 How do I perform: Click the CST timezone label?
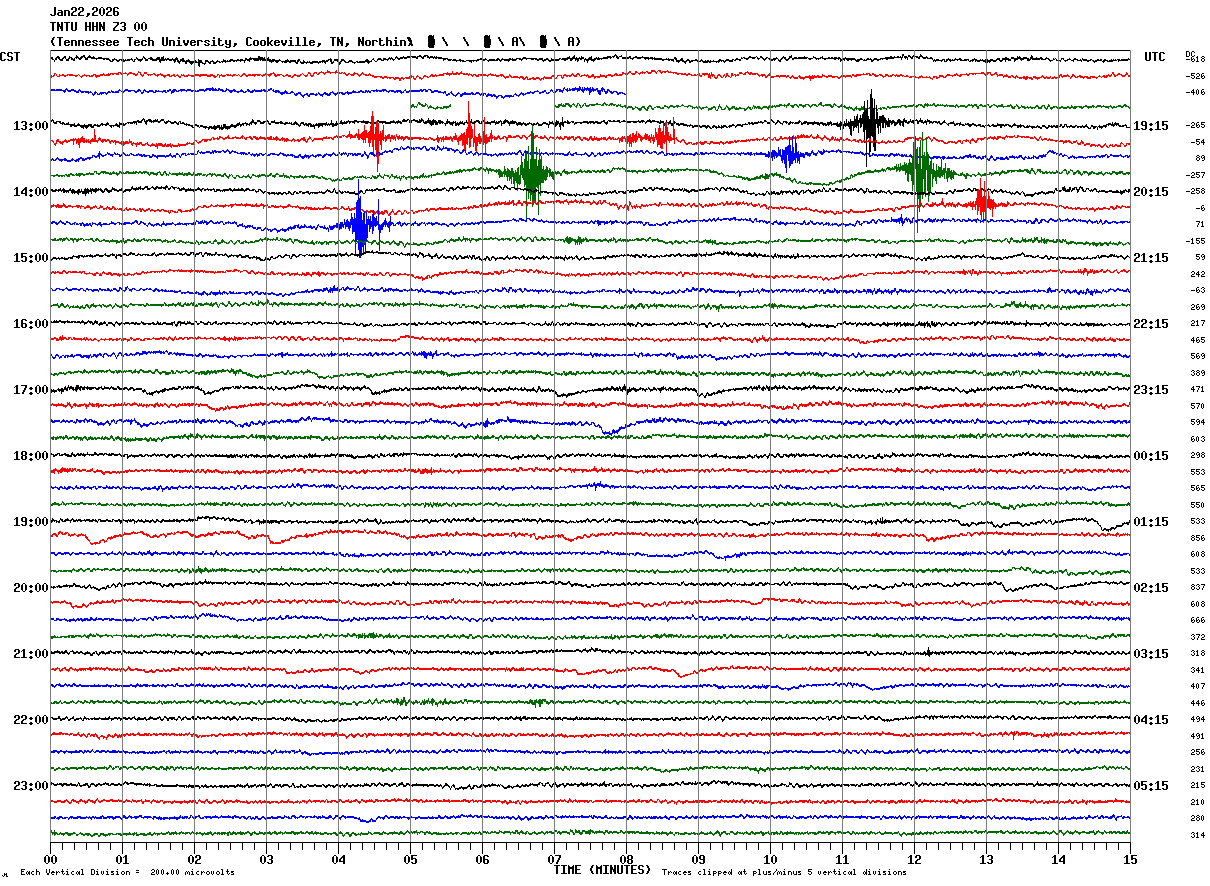click(10, 57)
